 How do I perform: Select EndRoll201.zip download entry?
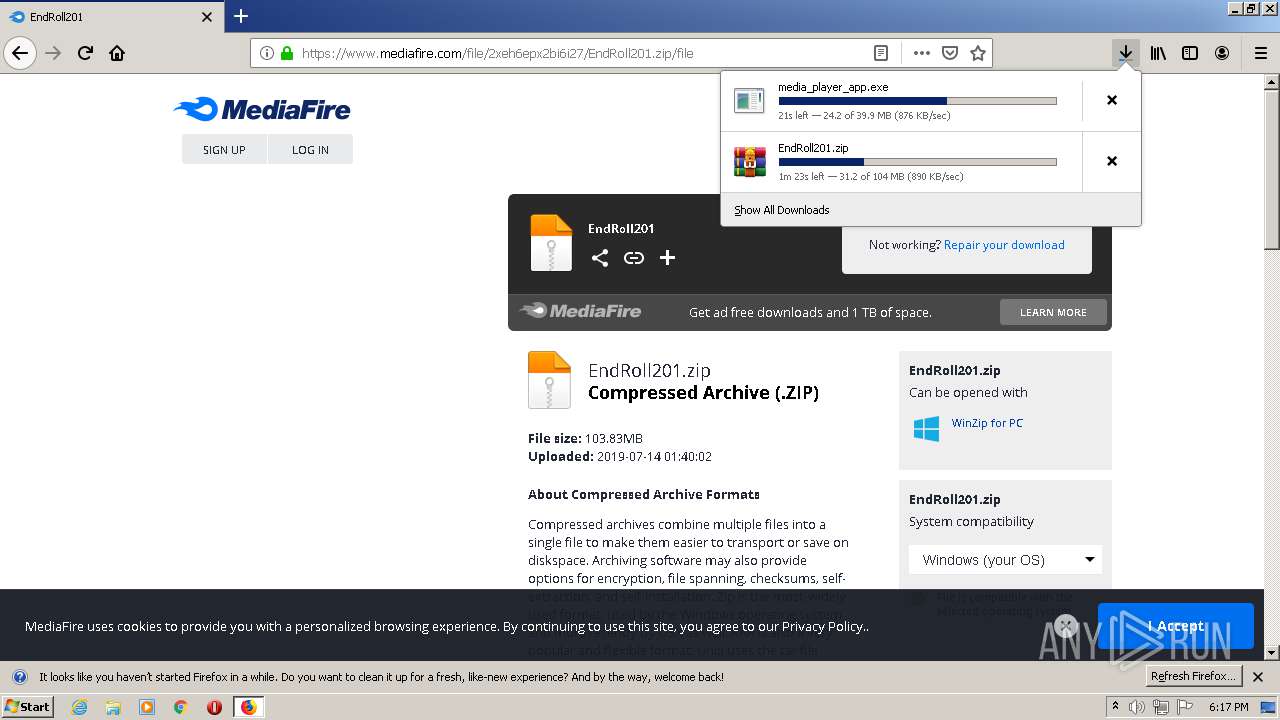point(901,162)
